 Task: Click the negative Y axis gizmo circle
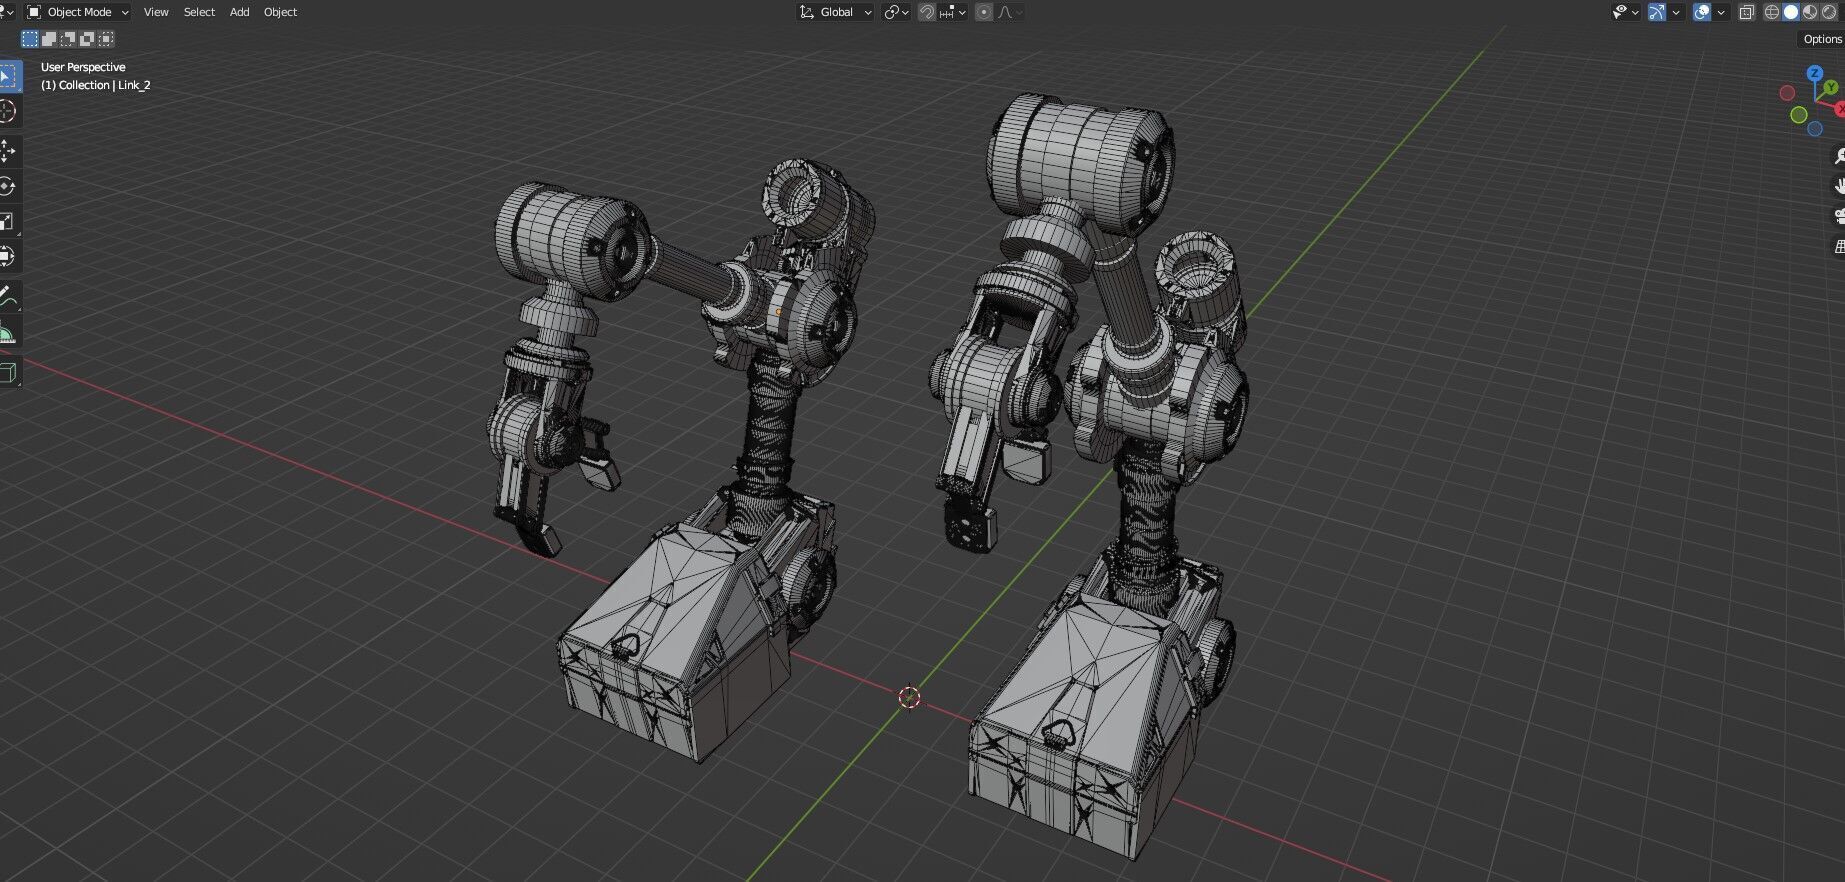[x=1798, y=115]
